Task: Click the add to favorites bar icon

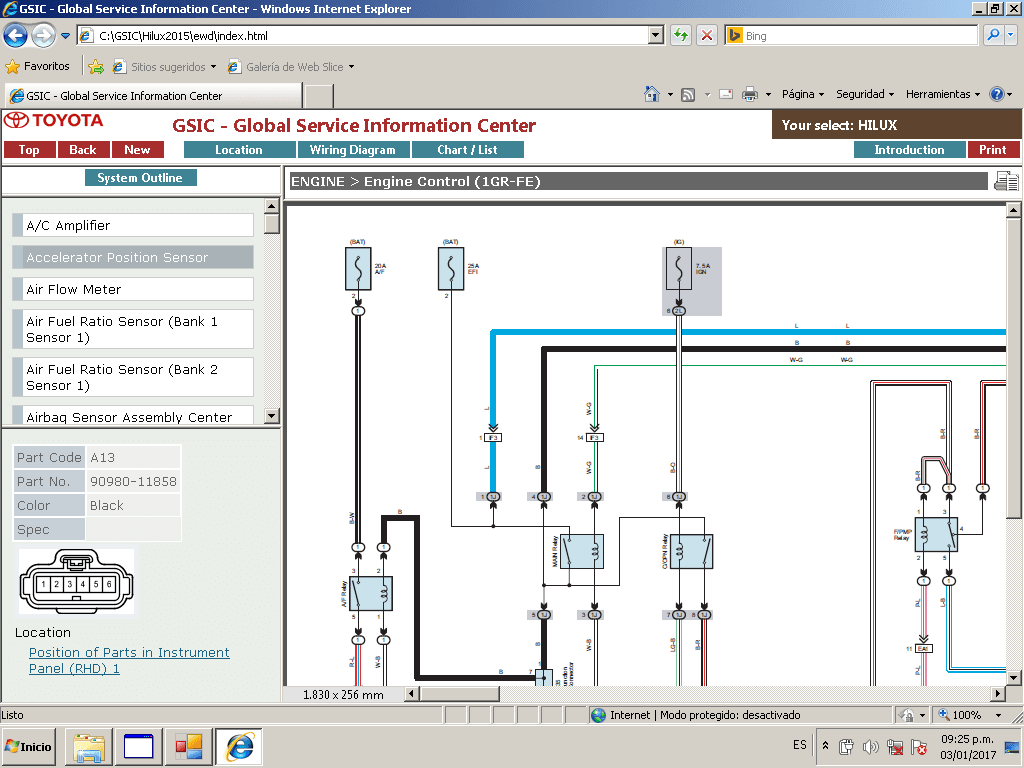Action: tap(96, 67)
